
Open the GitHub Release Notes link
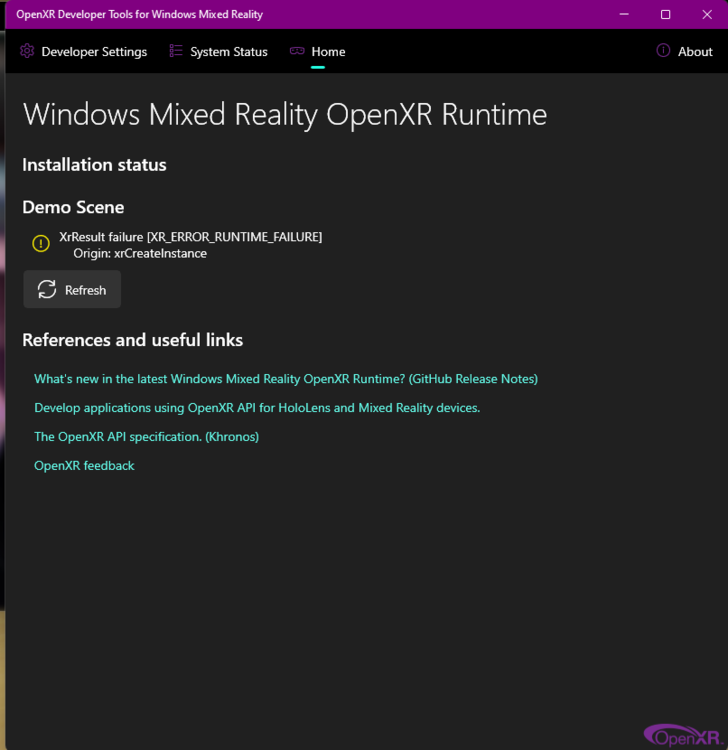click(x=286, y=379)
